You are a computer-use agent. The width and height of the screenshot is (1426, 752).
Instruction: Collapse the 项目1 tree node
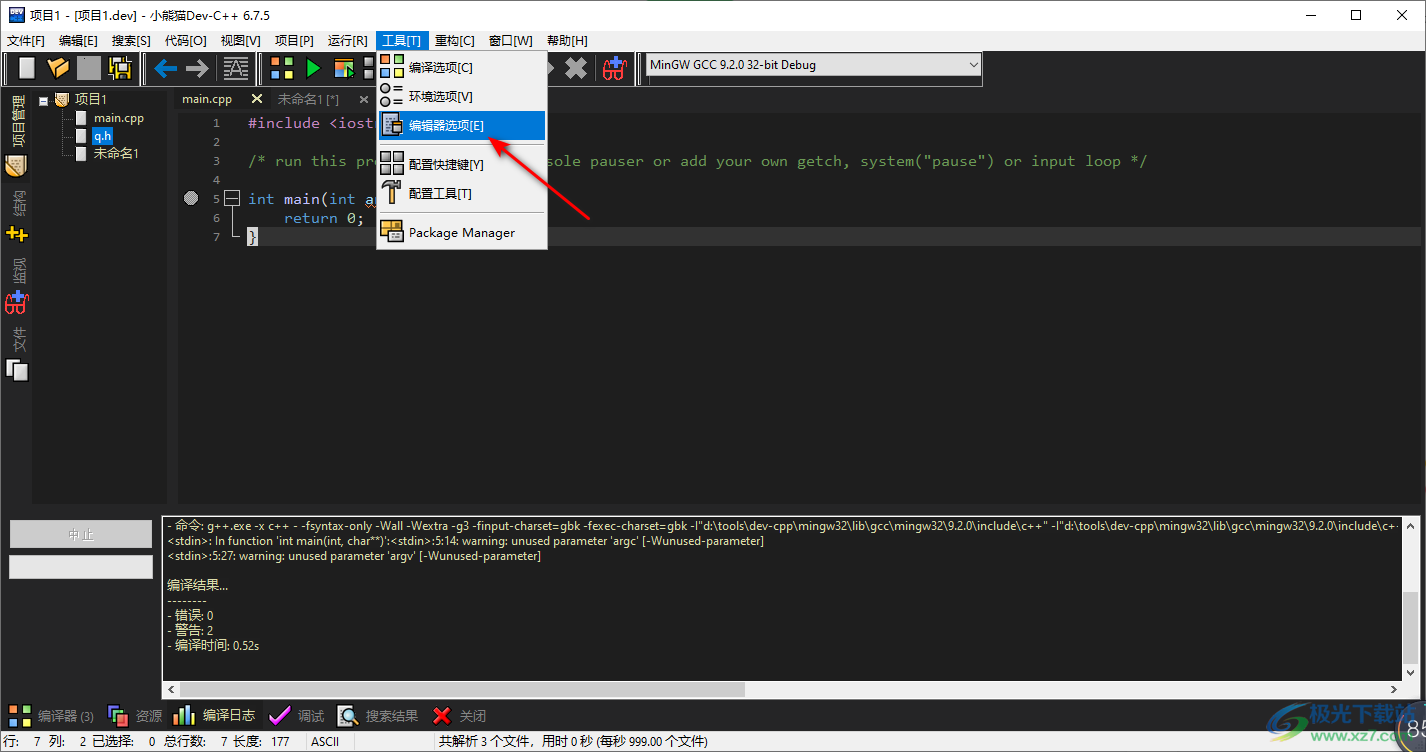[x=43, y=100]
